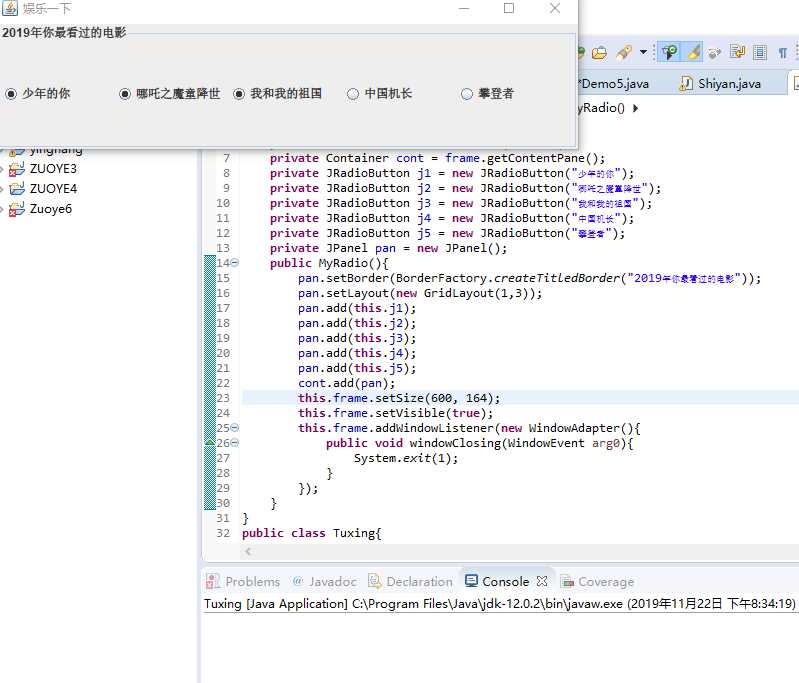Click the Tuxing Java Application console status text
The height and width of the screenshot is (683, 799).
click(499, 604)
